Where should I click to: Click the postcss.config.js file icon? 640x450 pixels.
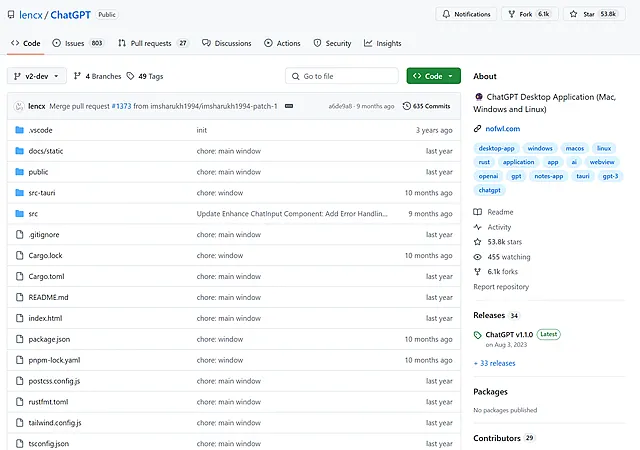(19, 381)
